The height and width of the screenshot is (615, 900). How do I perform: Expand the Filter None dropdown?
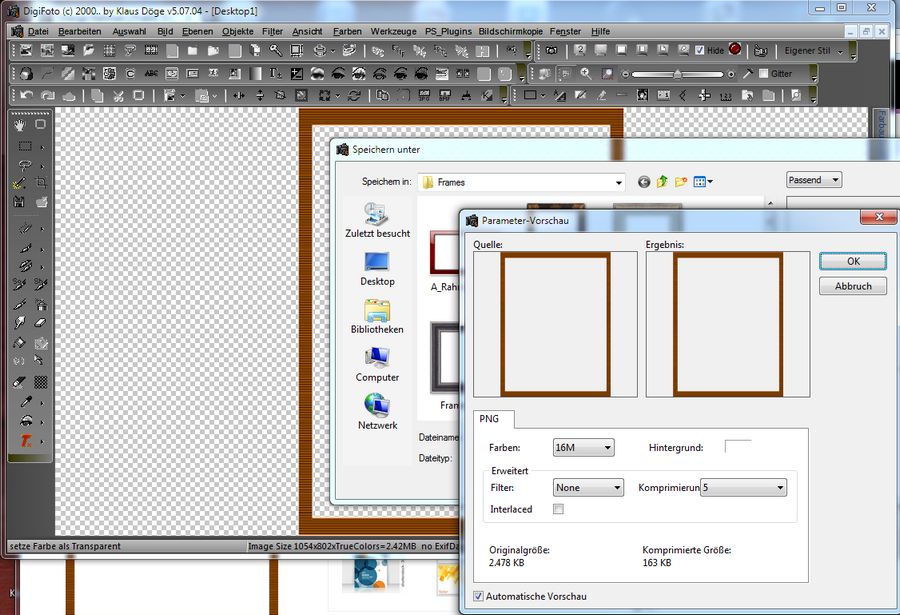[x=588, y=488]
